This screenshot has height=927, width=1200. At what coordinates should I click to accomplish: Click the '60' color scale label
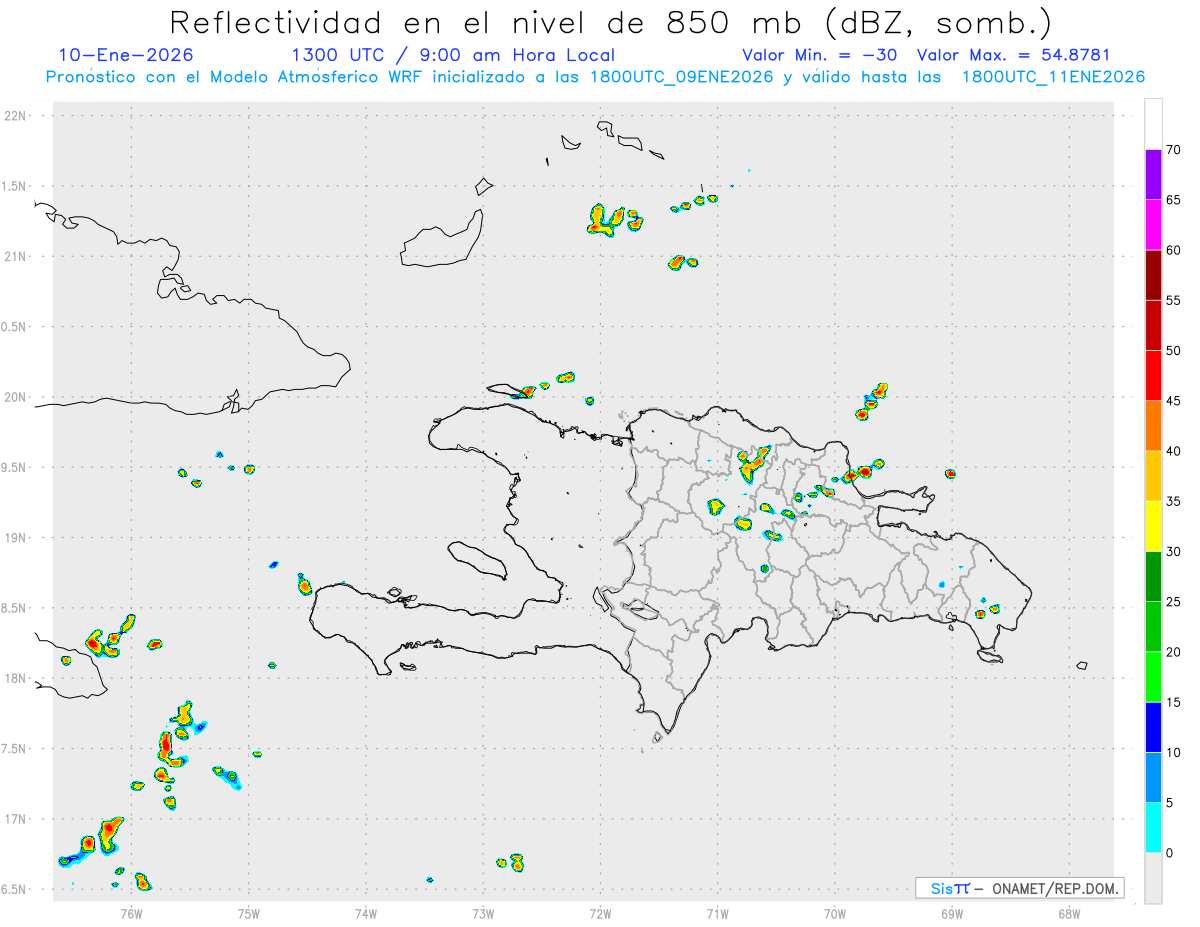click(1173, 250)
